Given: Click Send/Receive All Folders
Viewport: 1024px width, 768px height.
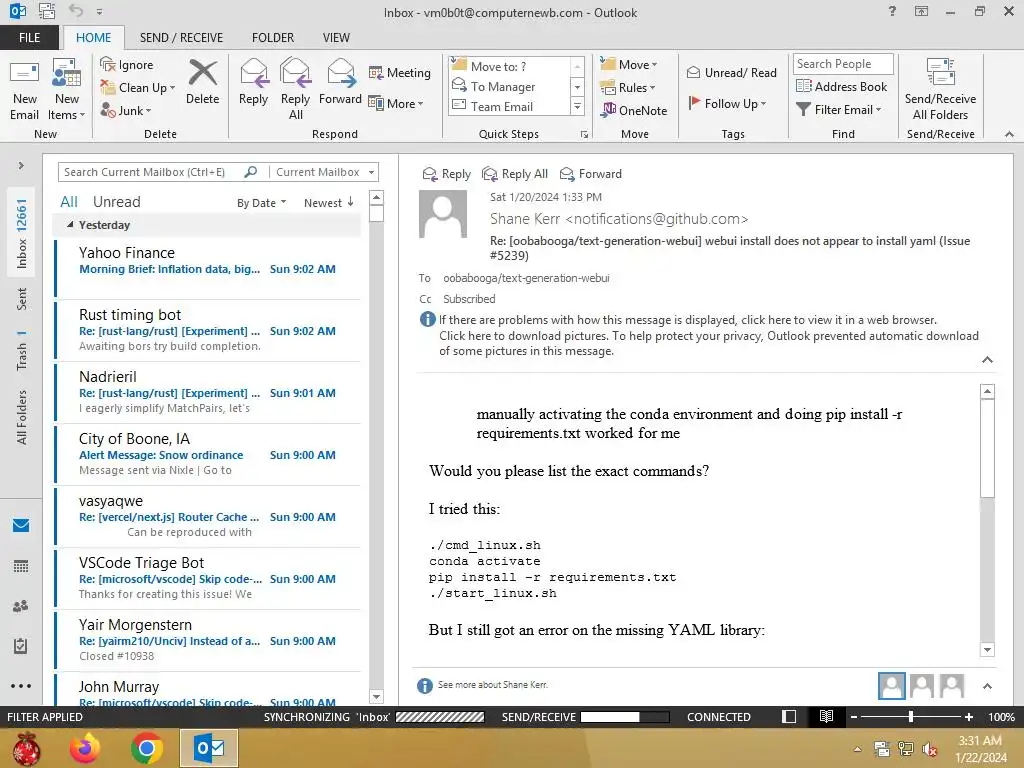Looking at the screenshot, I should (x=940, y=89).
